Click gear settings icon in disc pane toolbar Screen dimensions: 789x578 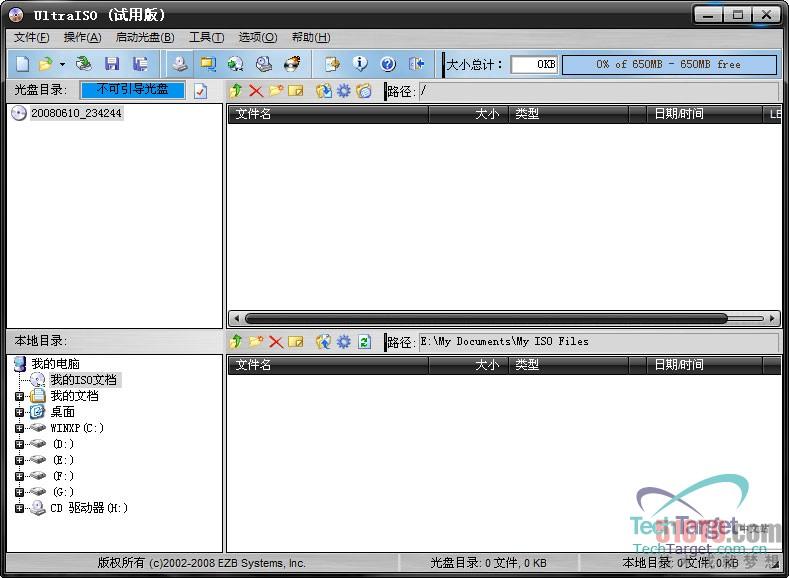[344, 91]
